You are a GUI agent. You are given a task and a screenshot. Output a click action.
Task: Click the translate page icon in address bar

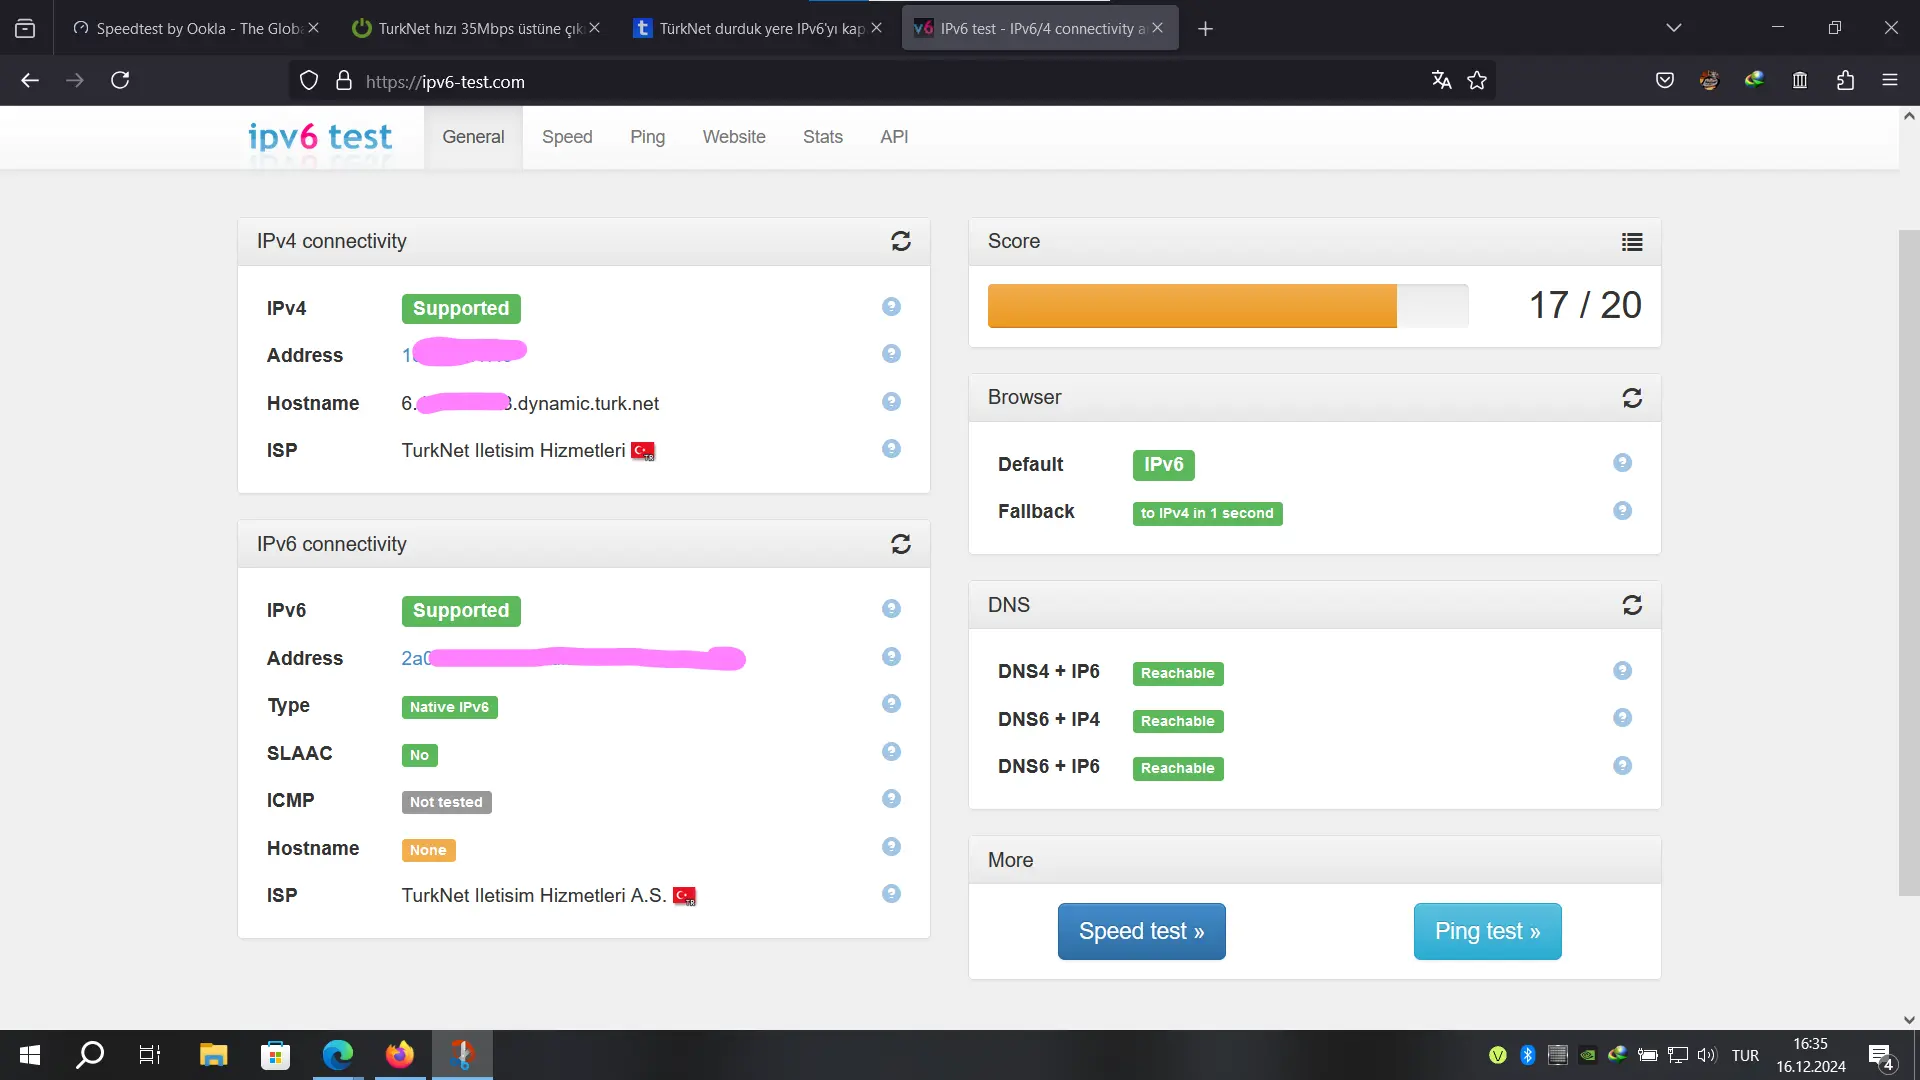click(1441, 81)
